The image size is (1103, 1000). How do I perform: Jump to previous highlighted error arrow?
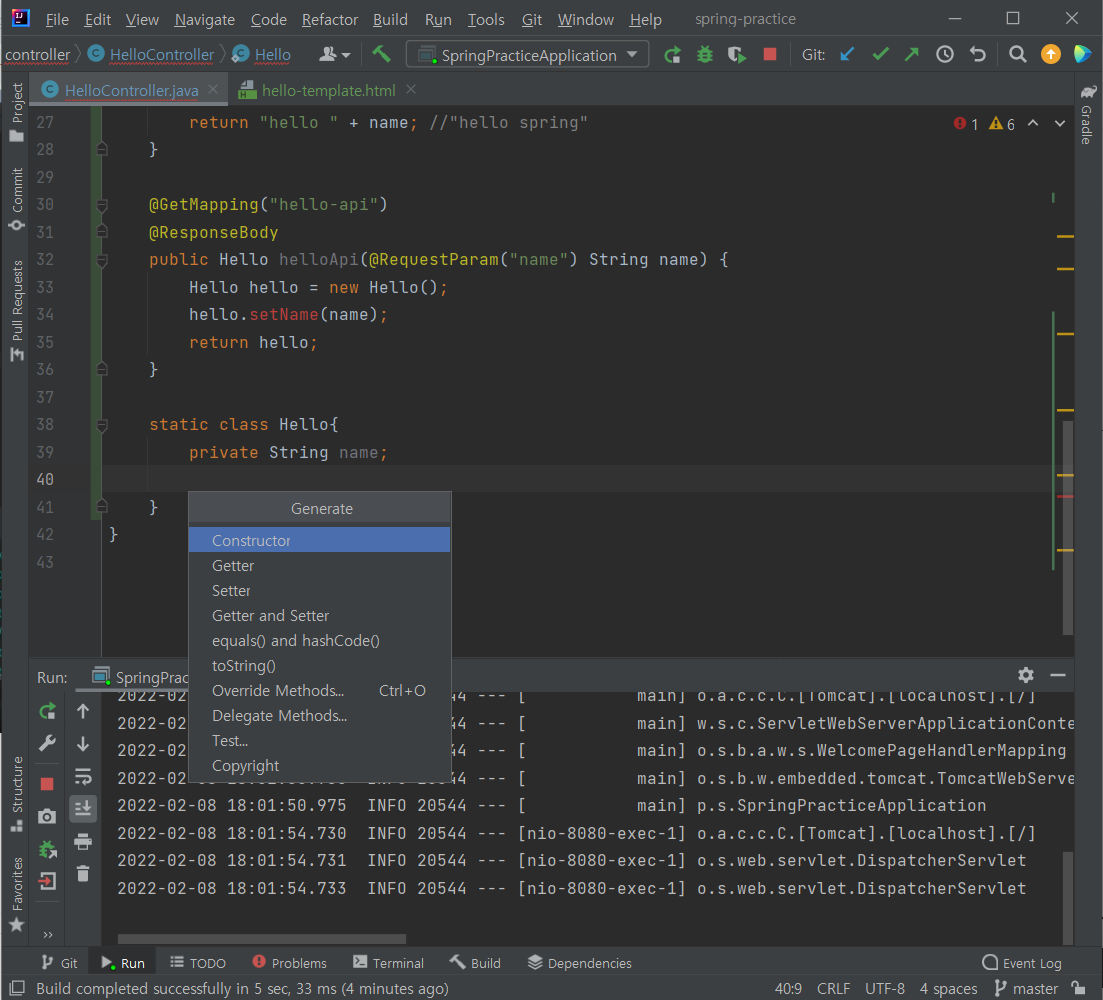1033,123
